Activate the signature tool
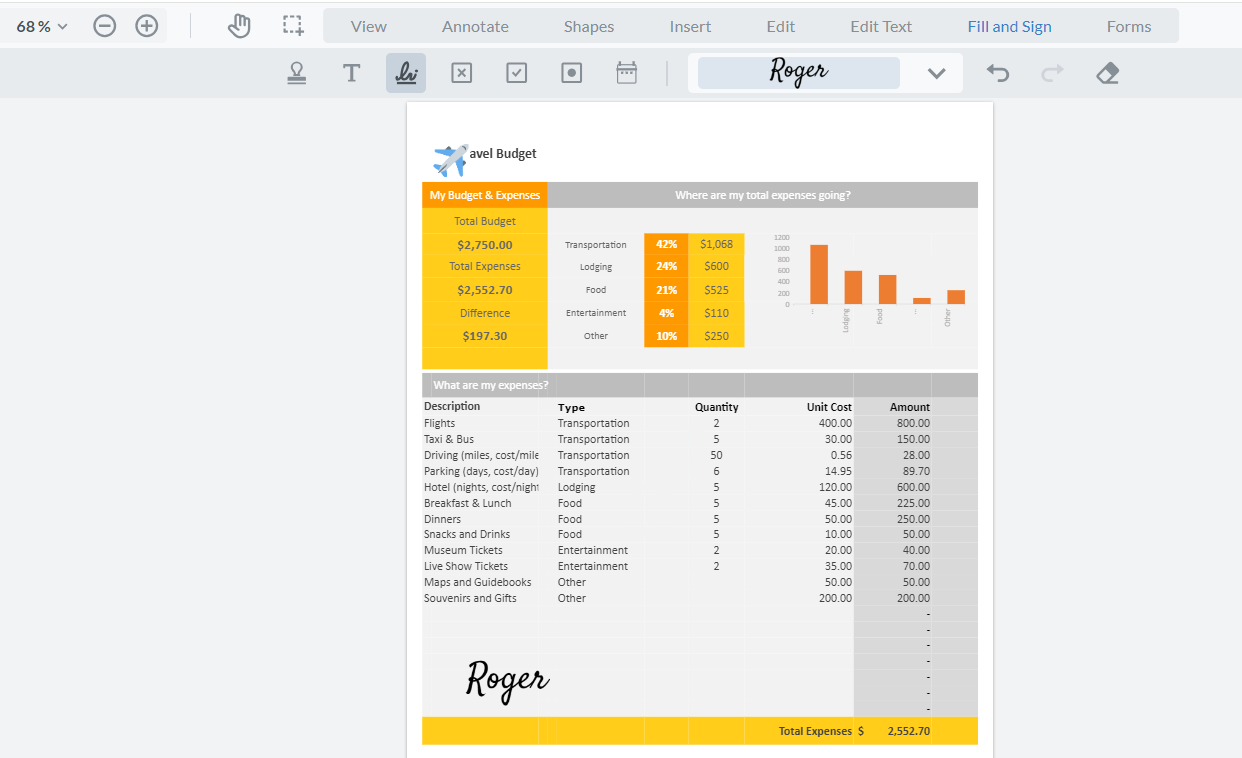The image size is (1242, 758). coord(406,73)
